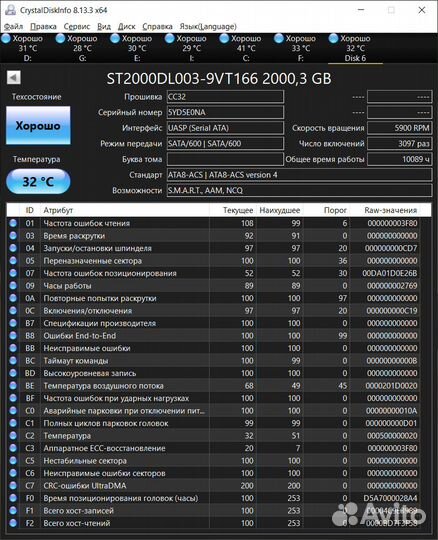Select the C2 Температура attribute row
Viewport: 438px width, 540px height.
pos(213,436)
